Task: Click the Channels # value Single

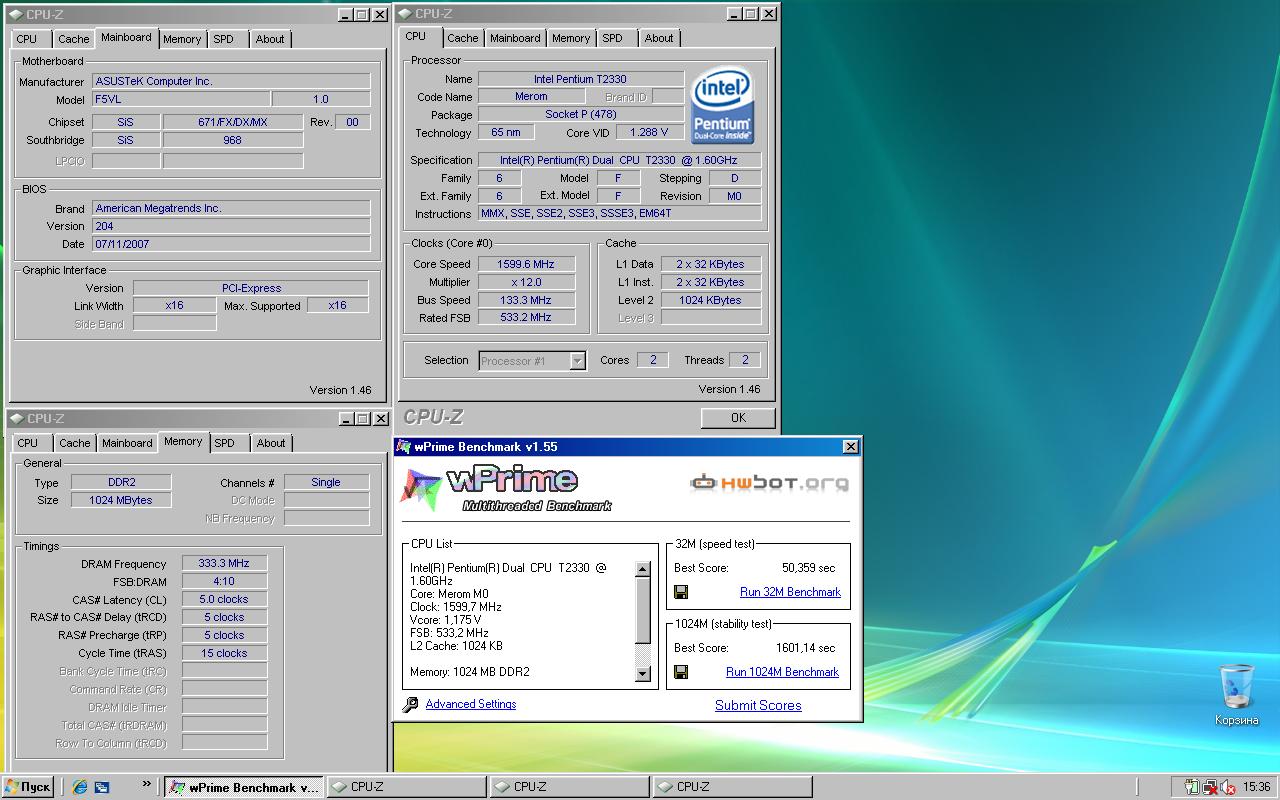Action: [326, 482]
